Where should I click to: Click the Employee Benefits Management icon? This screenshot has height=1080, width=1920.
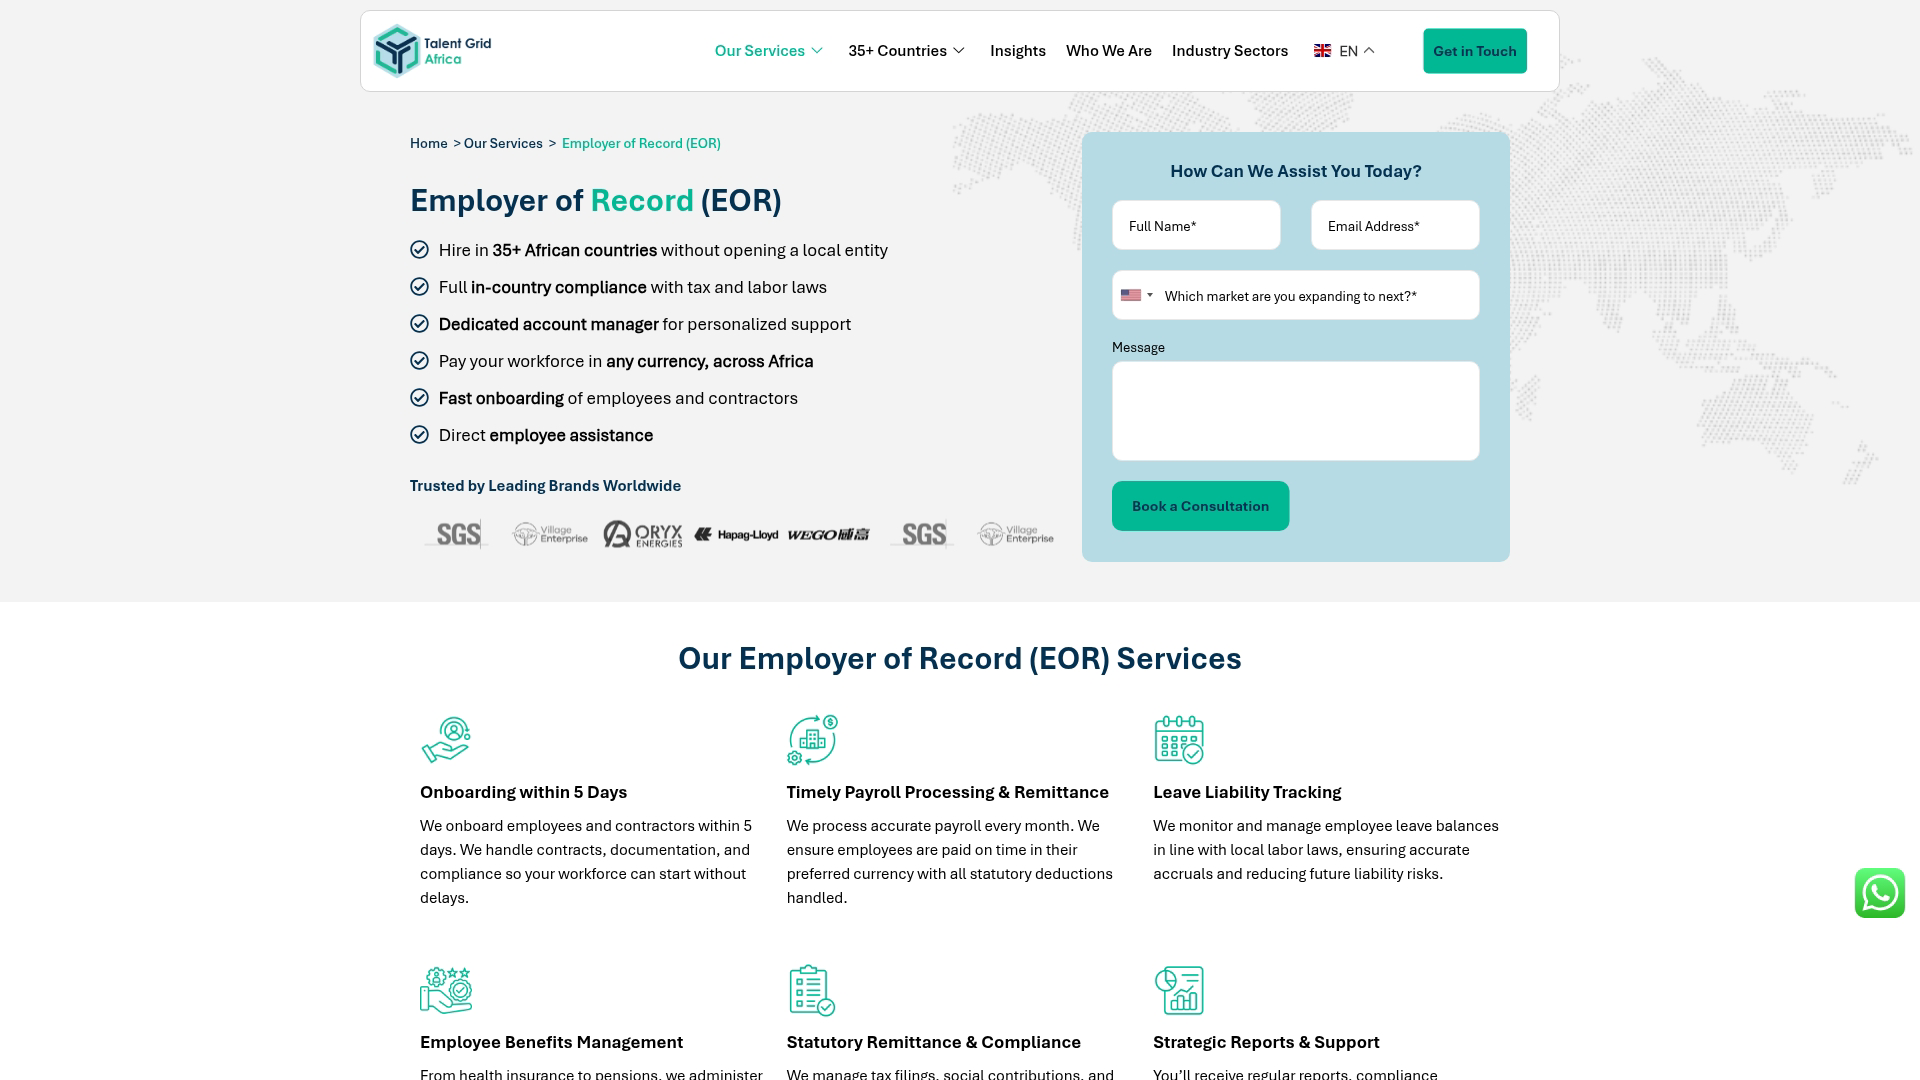pyautogui.click(x=446, y=990)
